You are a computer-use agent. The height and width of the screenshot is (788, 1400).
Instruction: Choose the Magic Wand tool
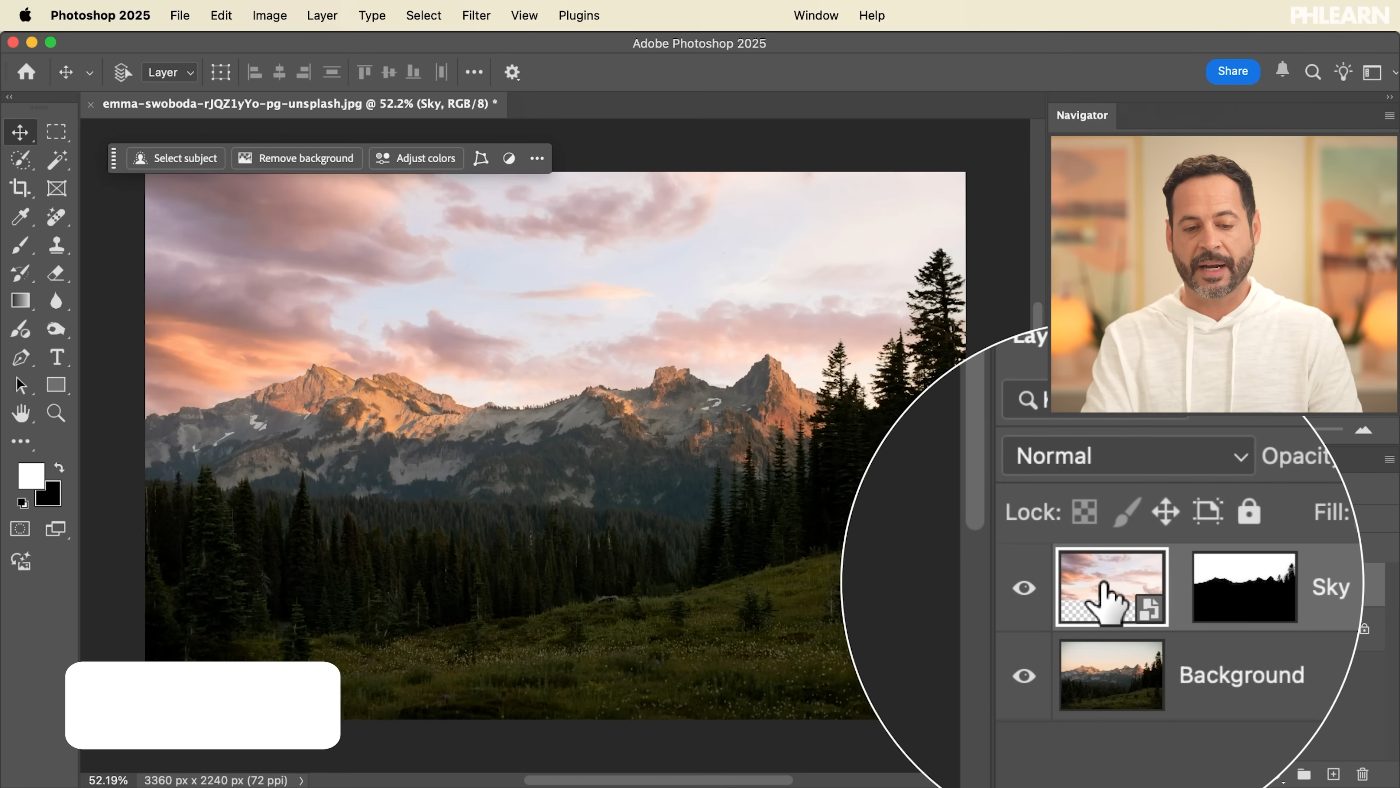click(56, 160)
